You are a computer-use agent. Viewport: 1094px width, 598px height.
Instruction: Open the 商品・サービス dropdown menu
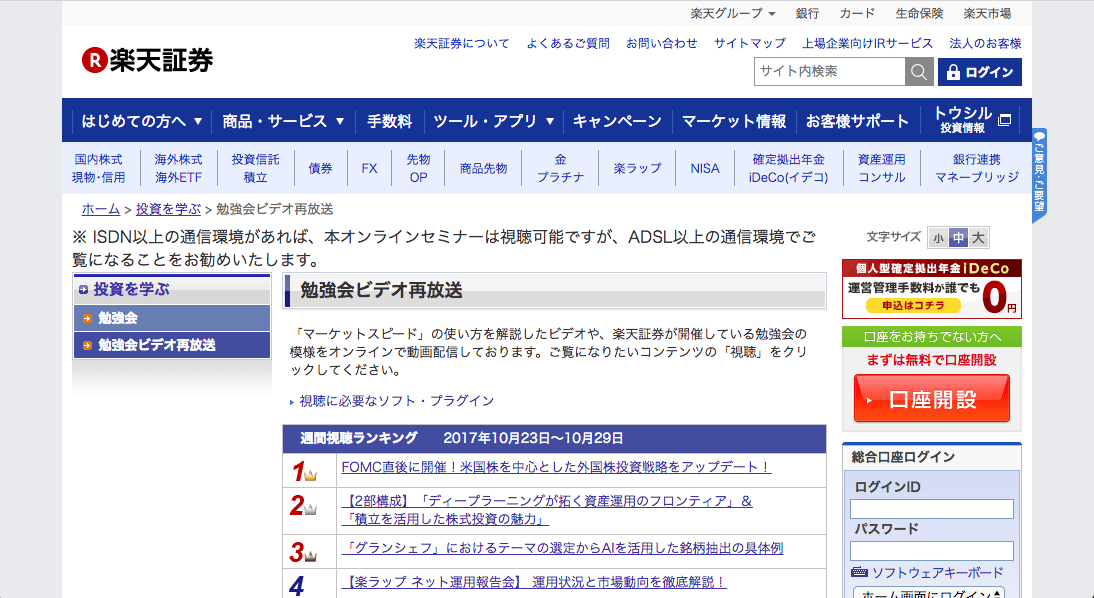(x=283, y=121)
